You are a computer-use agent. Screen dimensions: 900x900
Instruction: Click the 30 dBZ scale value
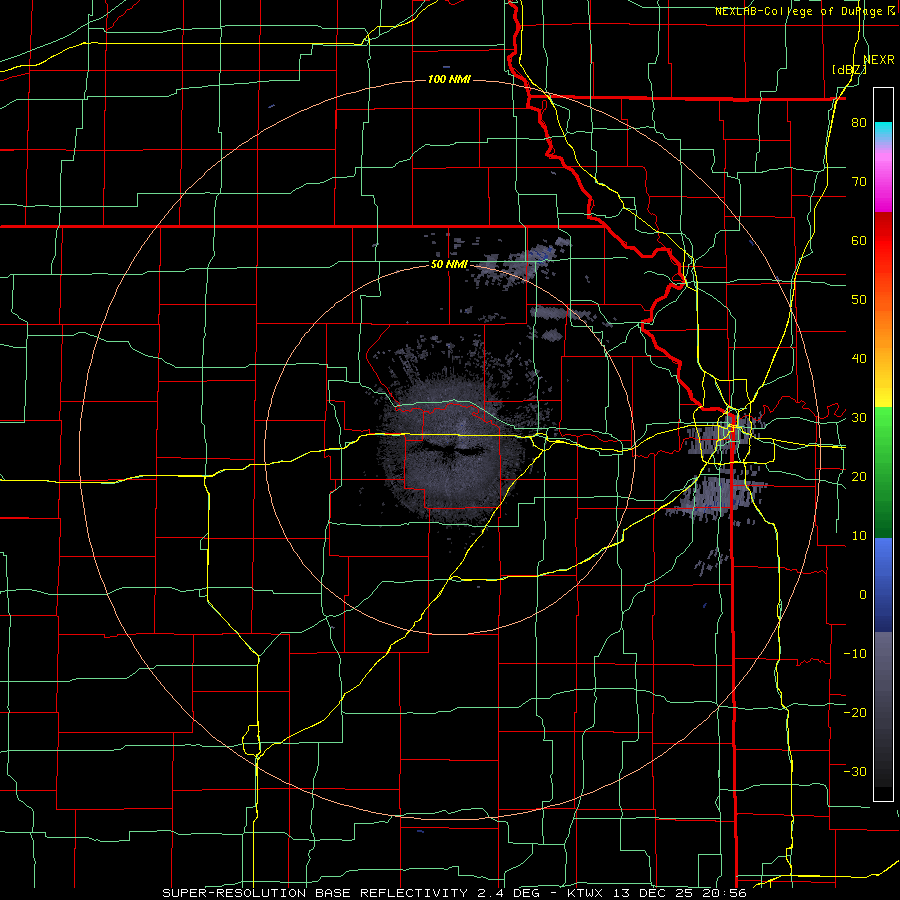[x=859, y=418]
